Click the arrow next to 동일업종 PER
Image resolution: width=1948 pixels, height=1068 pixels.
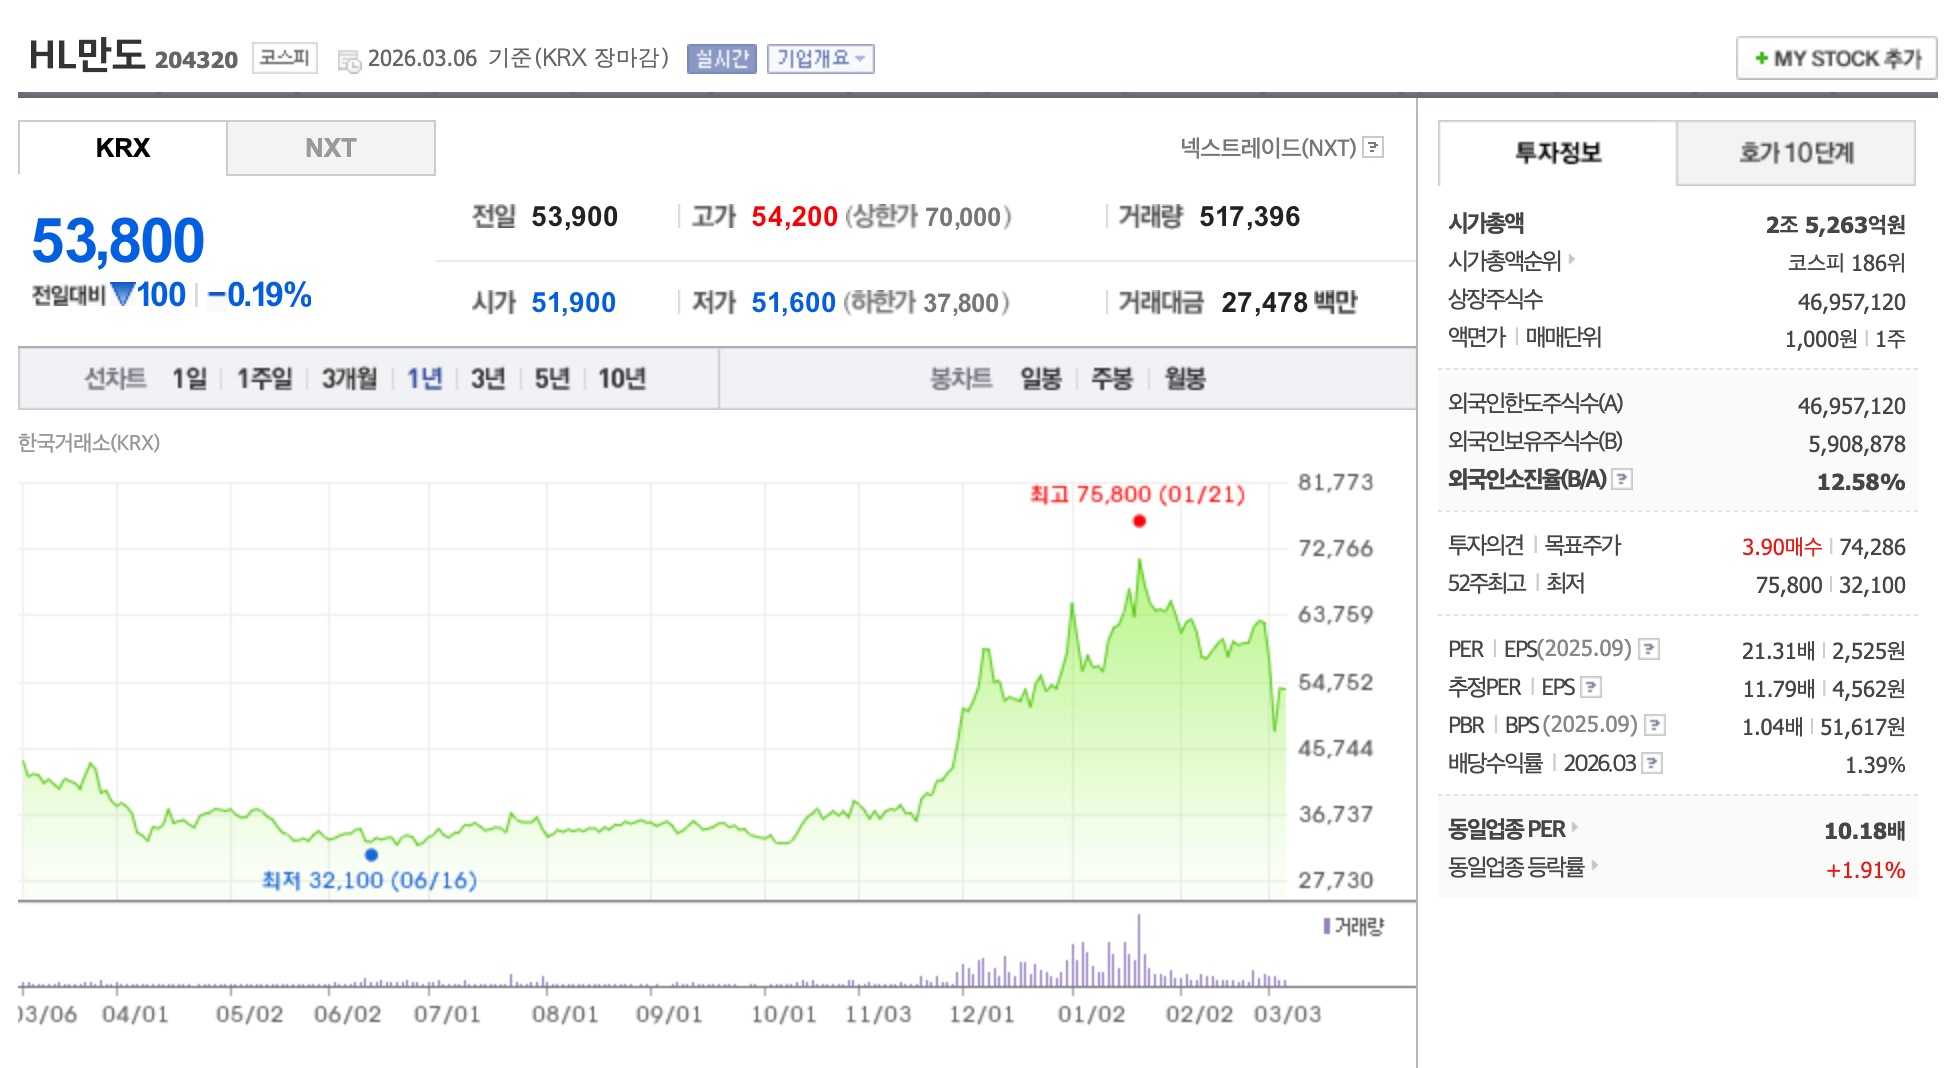tap(1575, 827)
